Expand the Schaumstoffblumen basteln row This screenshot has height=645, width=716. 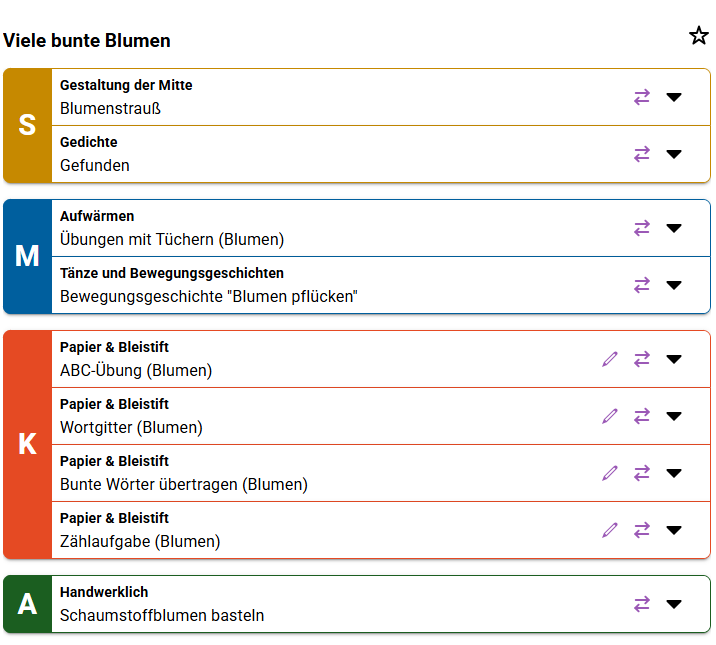[674, 604]
